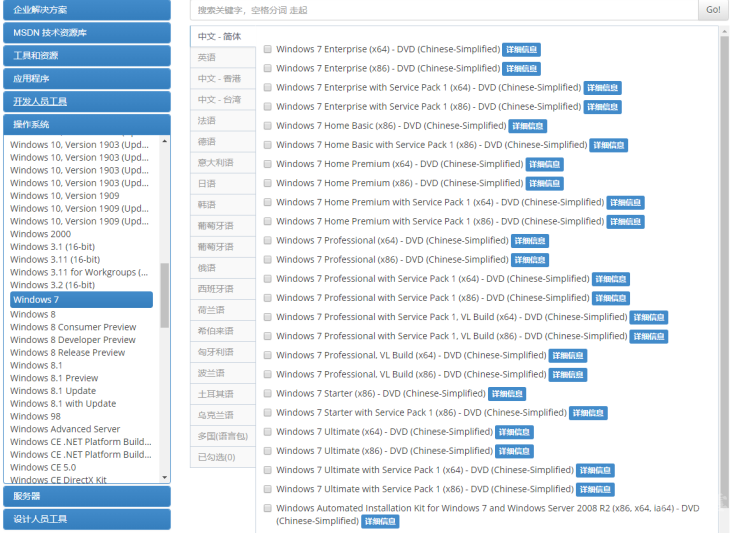
Task: Click the OS list scrollbar down arrow
Action: point(165,477)
